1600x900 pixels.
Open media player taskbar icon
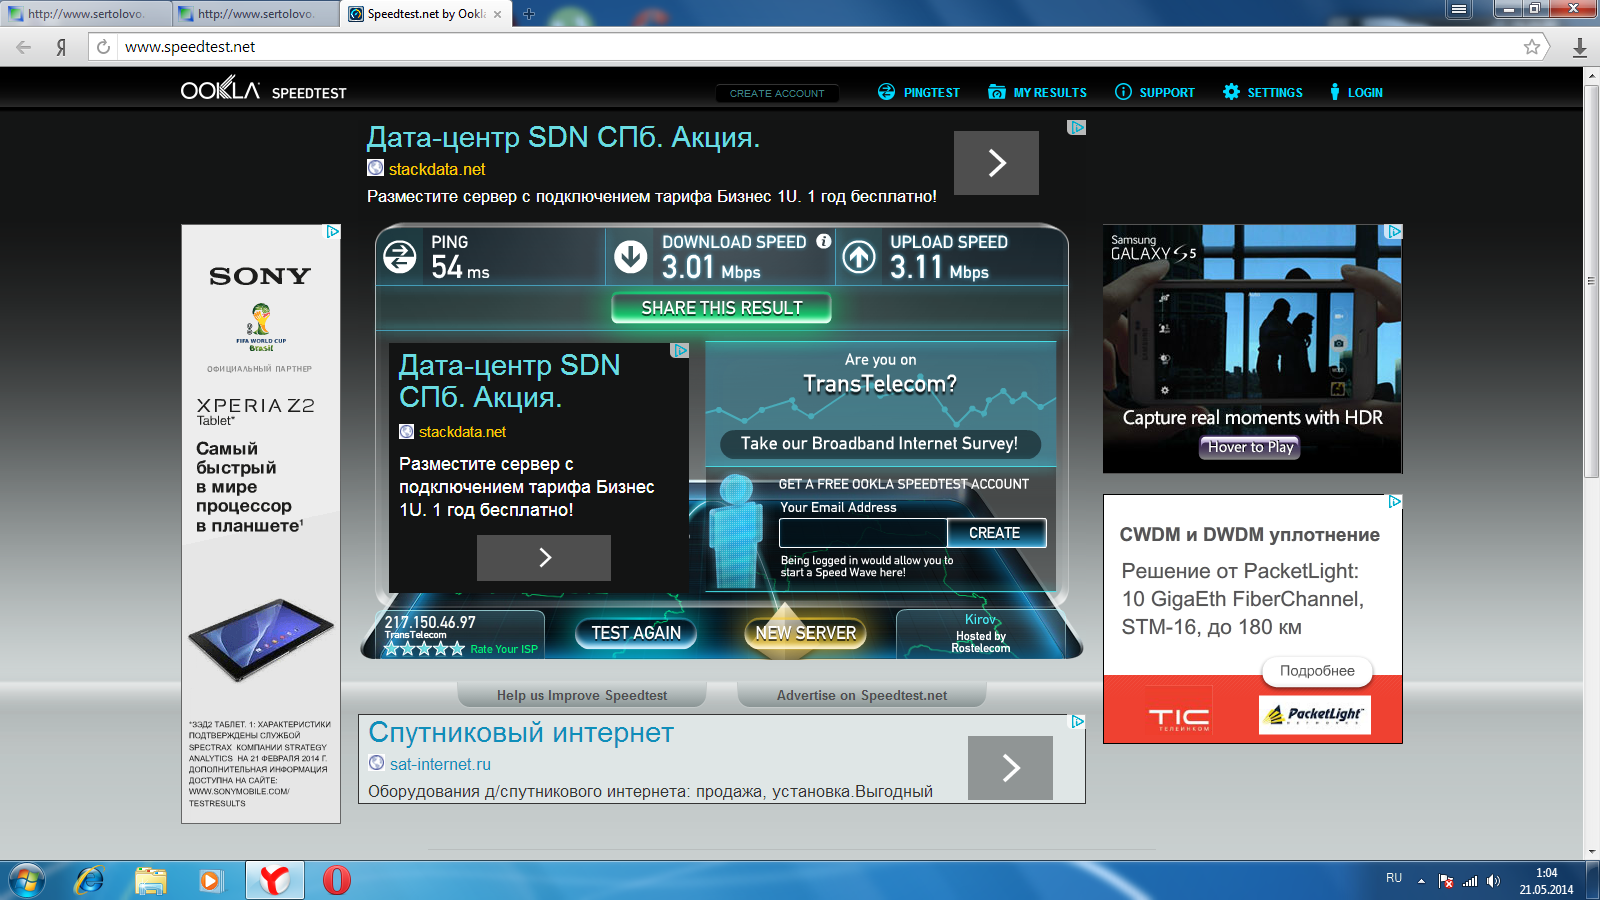point(210,881)
